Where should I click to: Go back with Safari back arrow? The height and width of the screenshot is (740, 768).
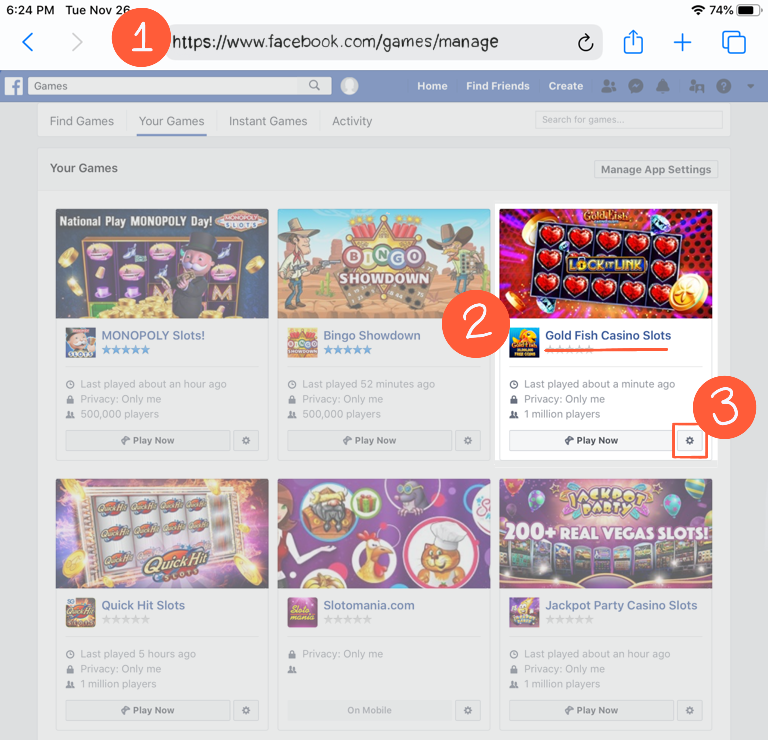click(28, 42)
